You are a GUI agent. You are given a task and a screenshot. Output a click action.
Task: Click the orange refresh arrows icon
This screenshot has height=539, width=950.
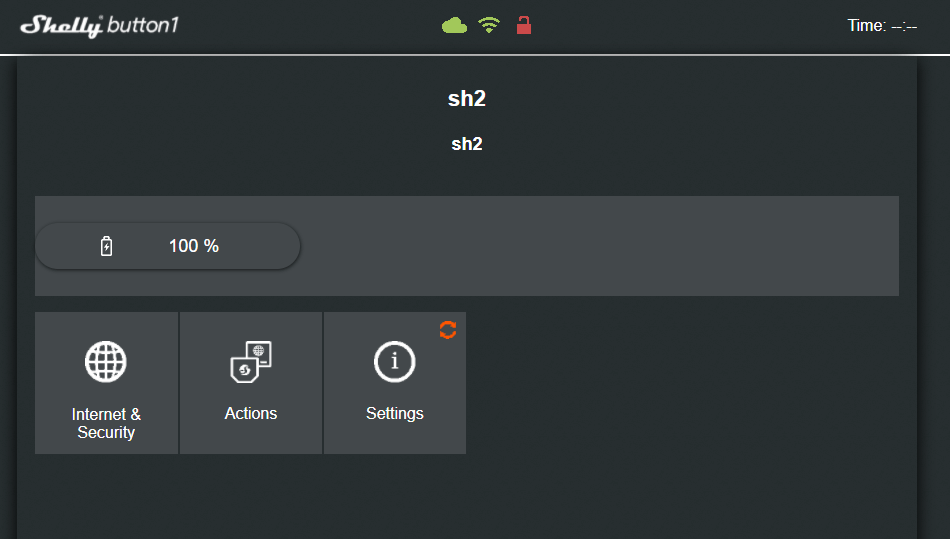click(448, 330)
